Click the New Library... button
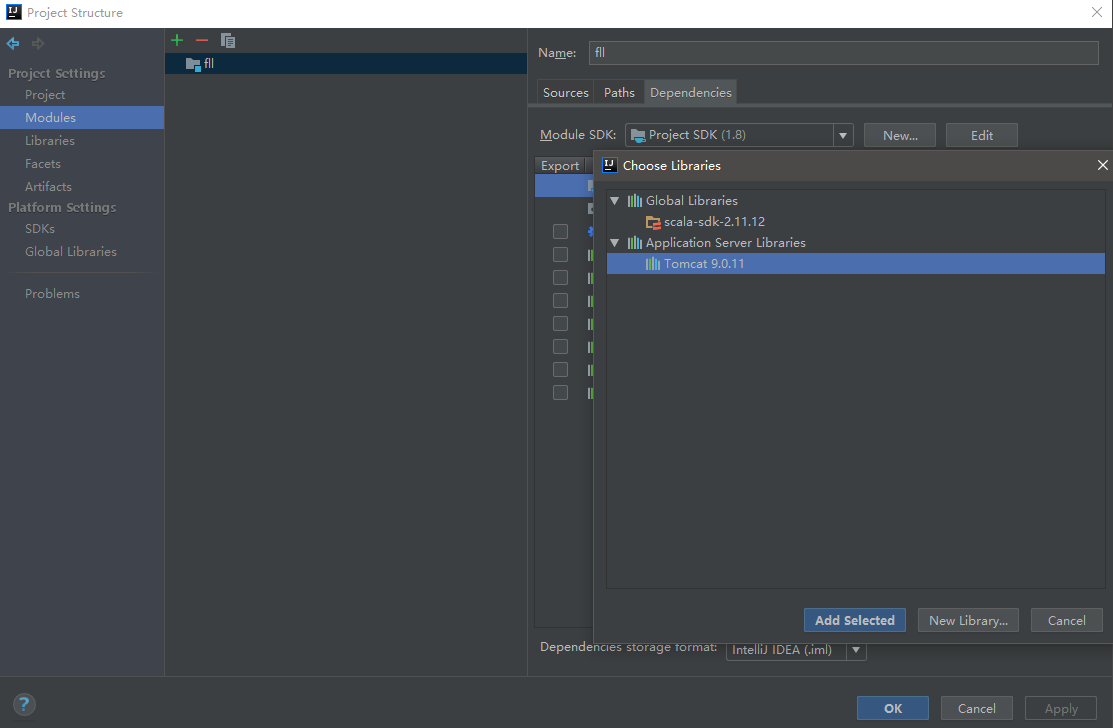This screenshot has height=728, width=1113. pos(968,620)
